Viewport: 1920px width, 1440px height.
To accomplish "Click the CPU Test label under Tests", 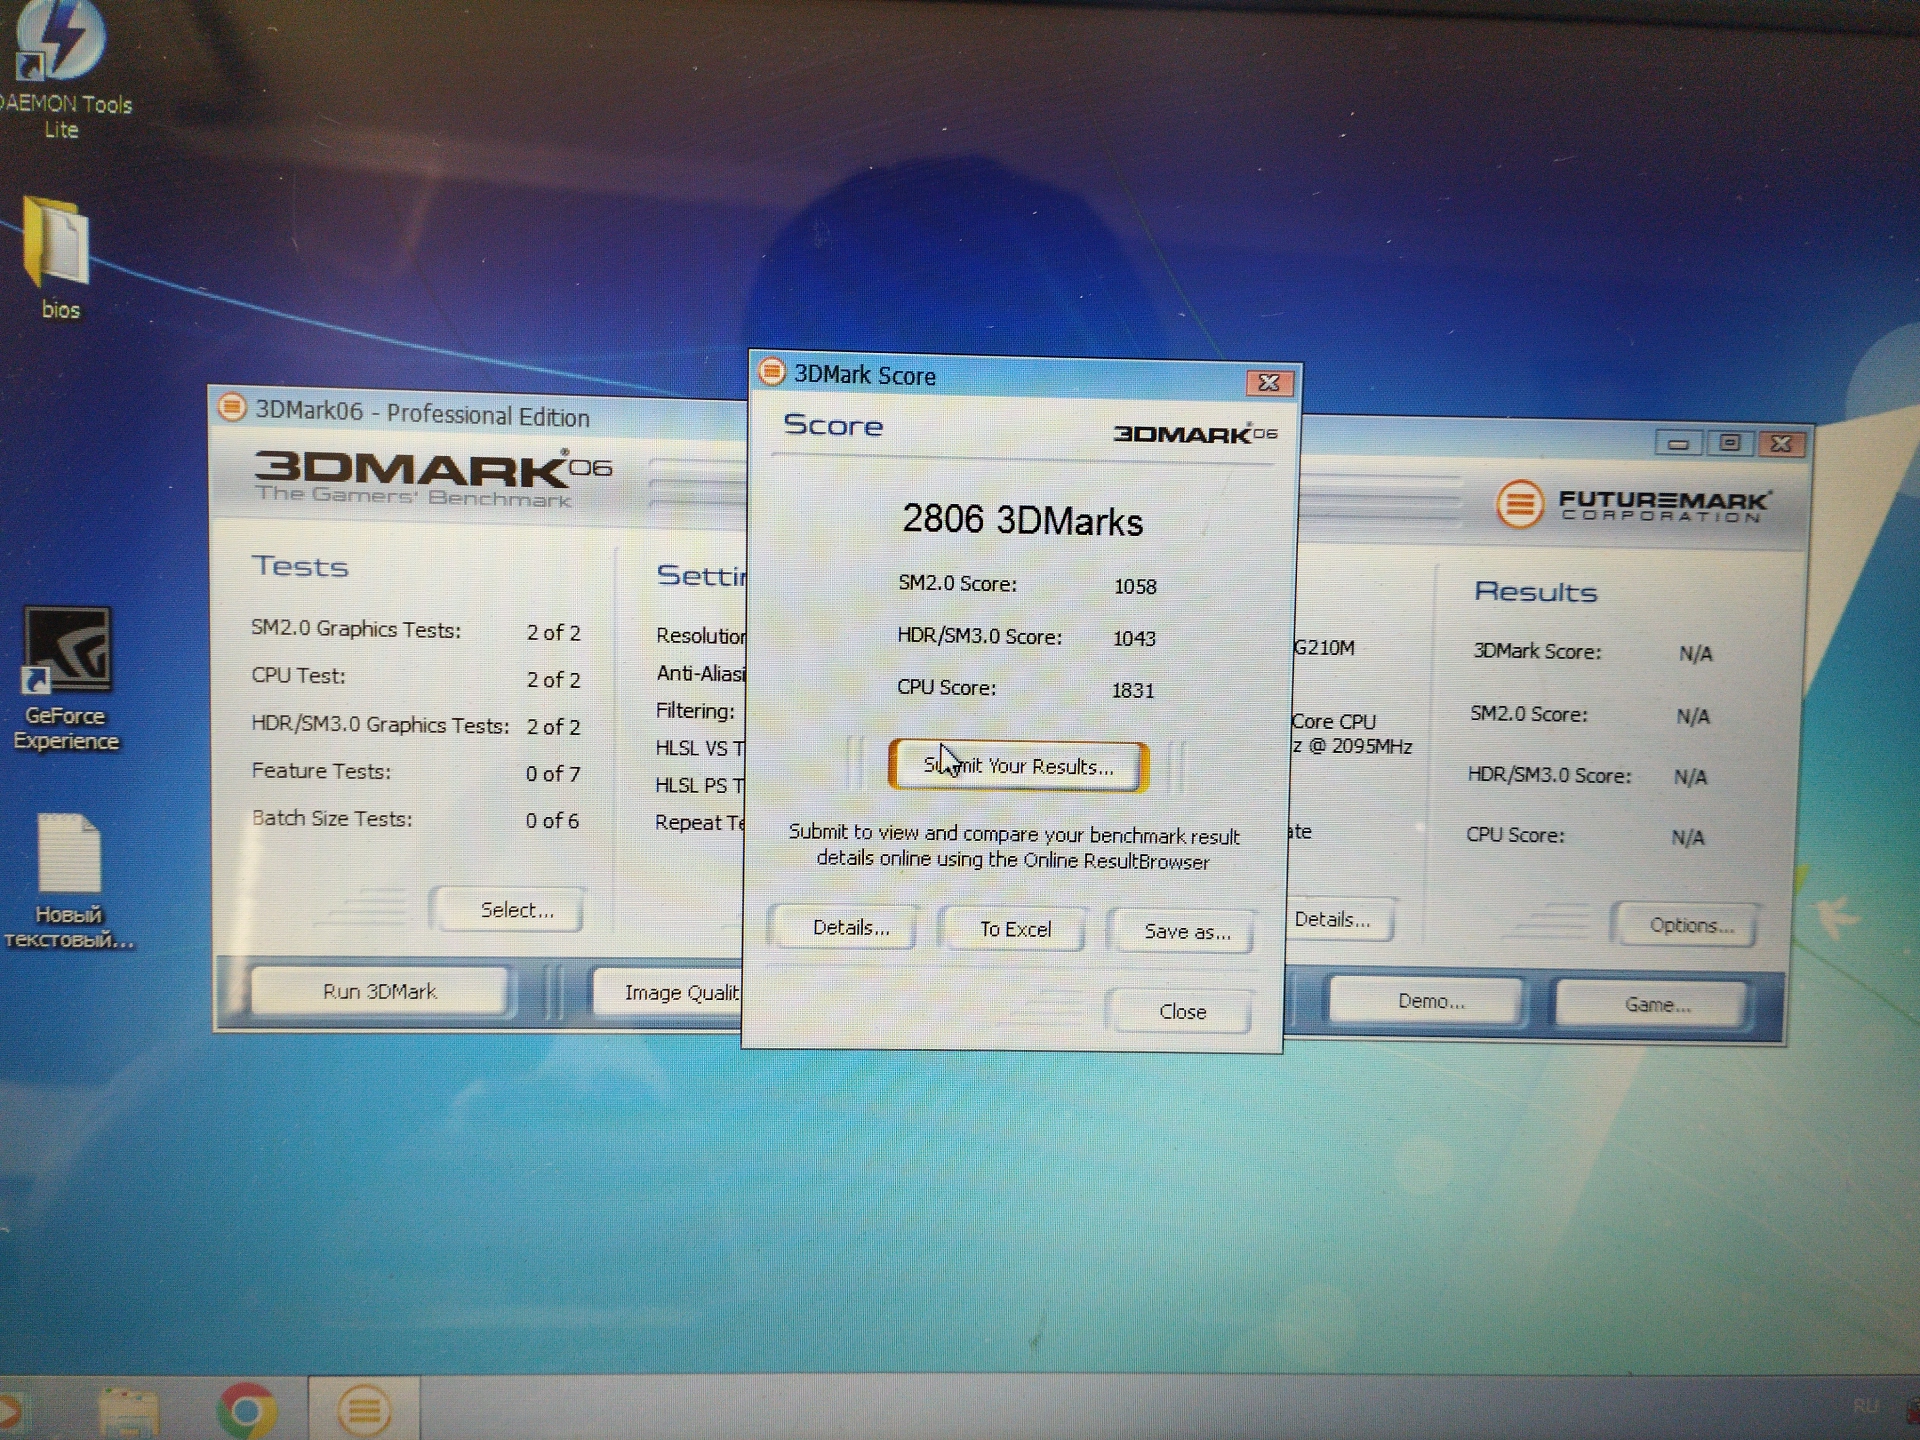I will 298,675.
